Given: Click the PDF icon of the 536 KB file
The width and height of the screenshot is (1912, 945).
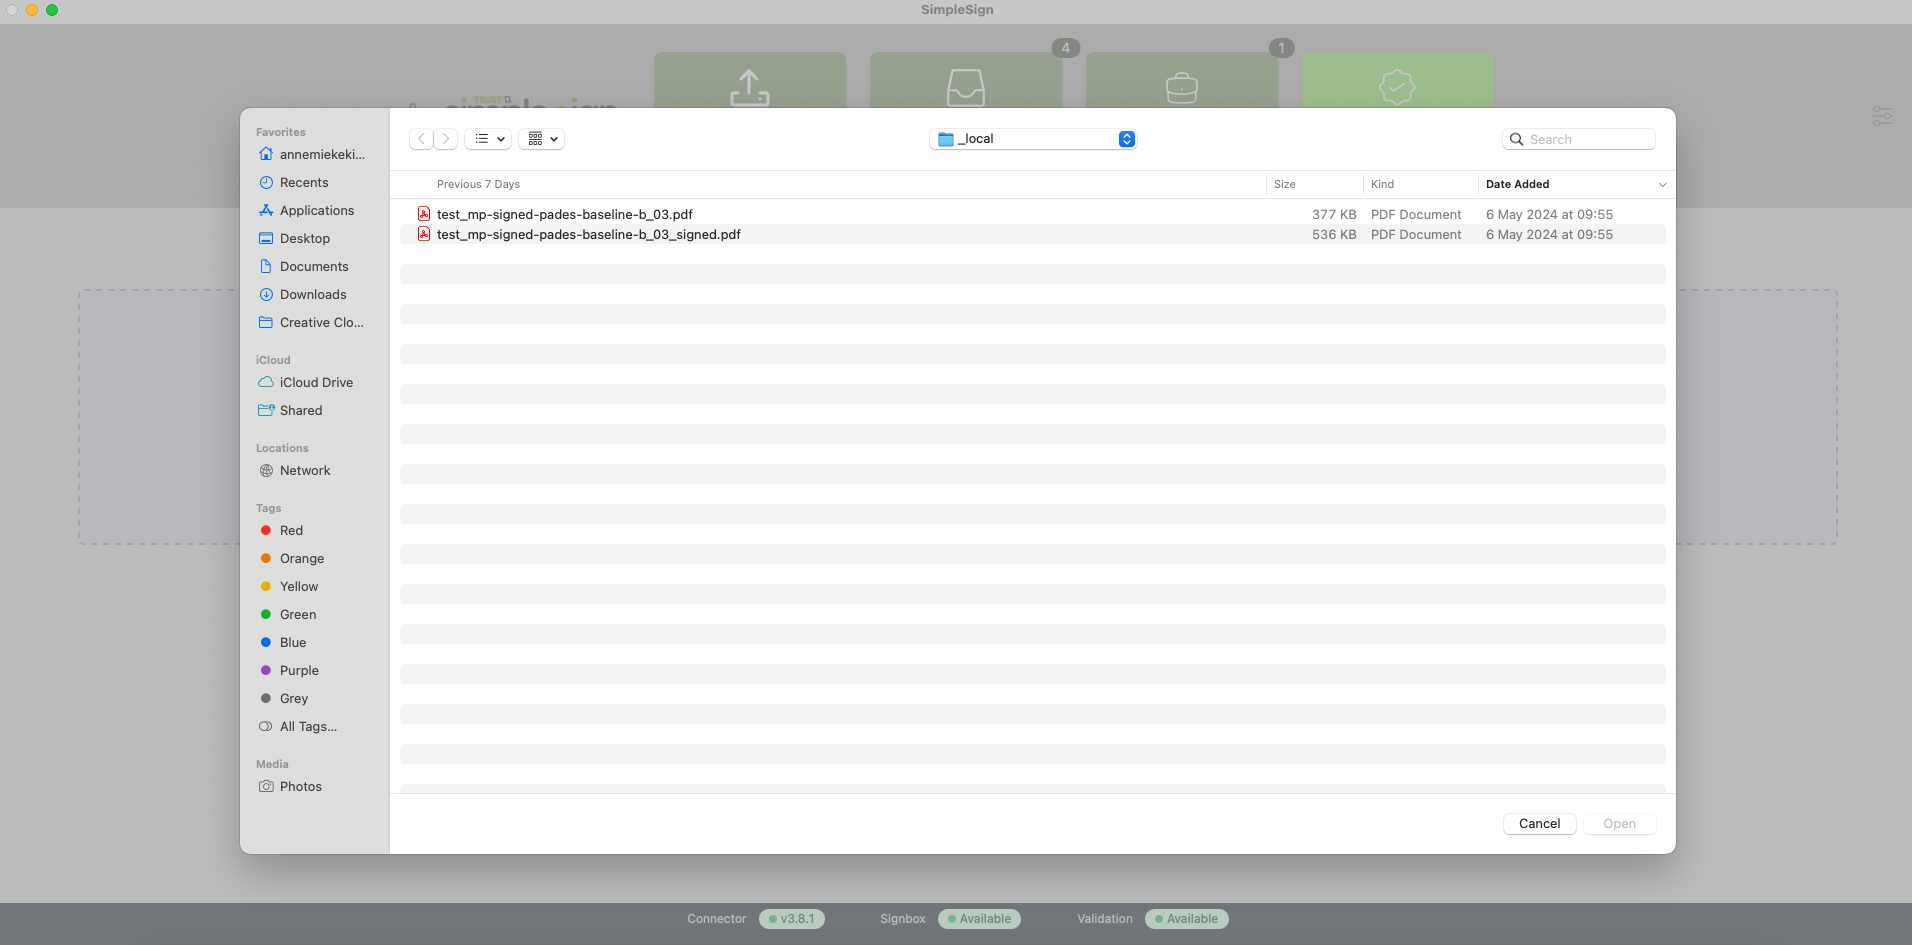Looking at the screenshot, I should (x=424, y=234).
